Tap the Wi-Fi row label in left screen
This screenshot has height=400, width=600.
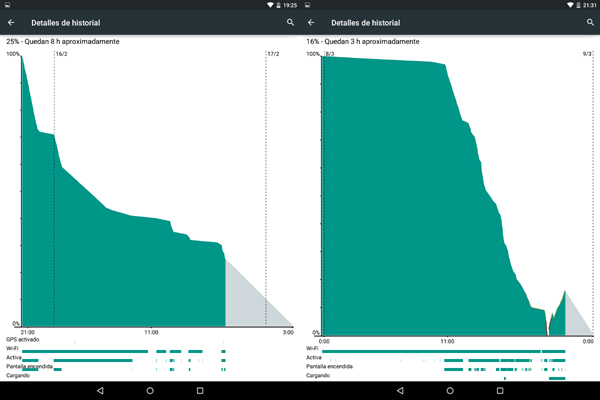(x=12, y=348)
